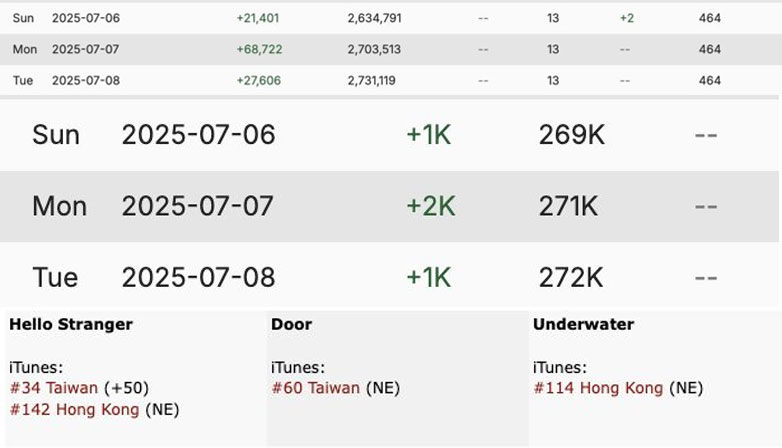Click the 2,634,791 total value
The image size is (782, 448).
coord(375,18)
